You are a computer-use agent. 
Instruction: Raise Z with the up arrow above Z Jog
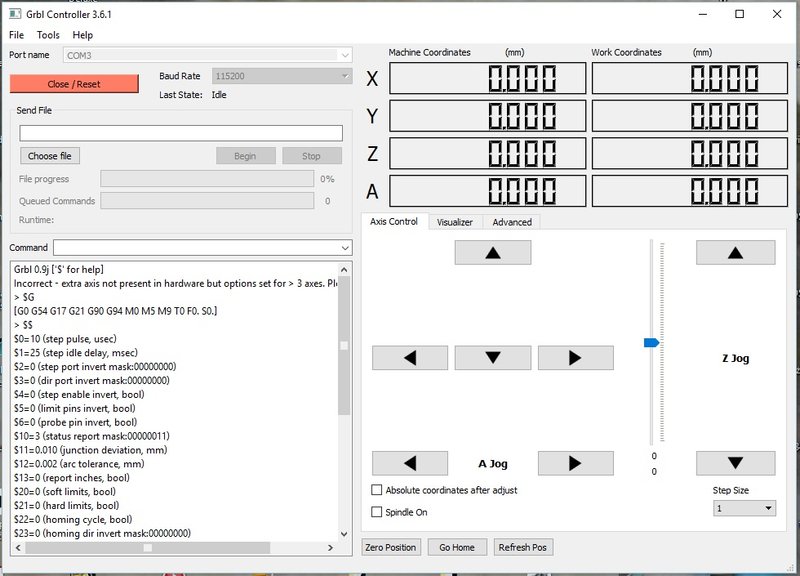coord(735,253)
